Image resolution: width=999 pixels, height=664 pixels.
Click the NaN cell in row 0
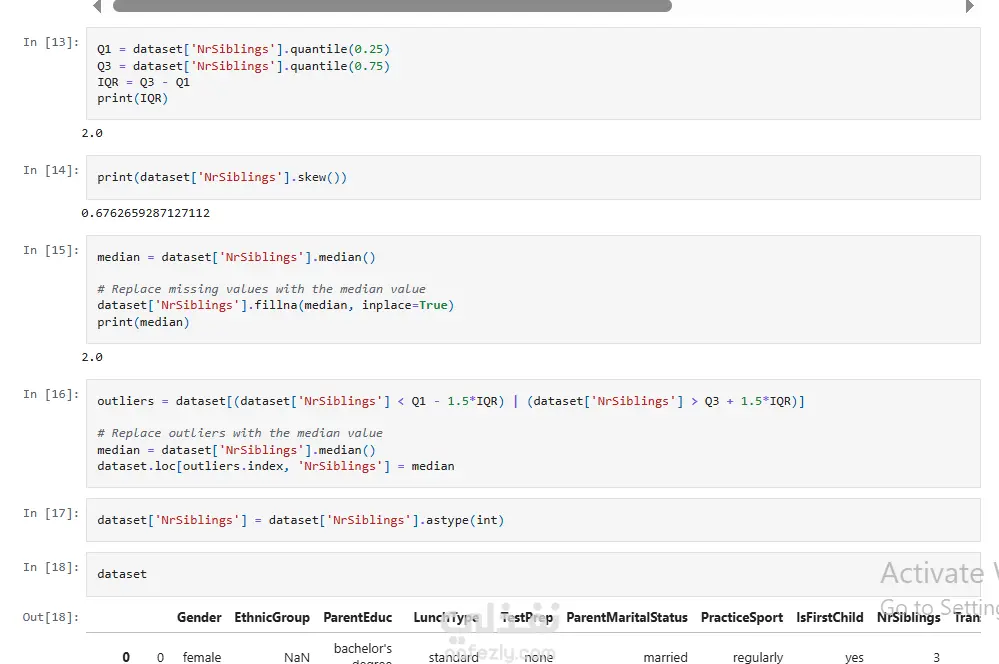[x=297, y=657]
